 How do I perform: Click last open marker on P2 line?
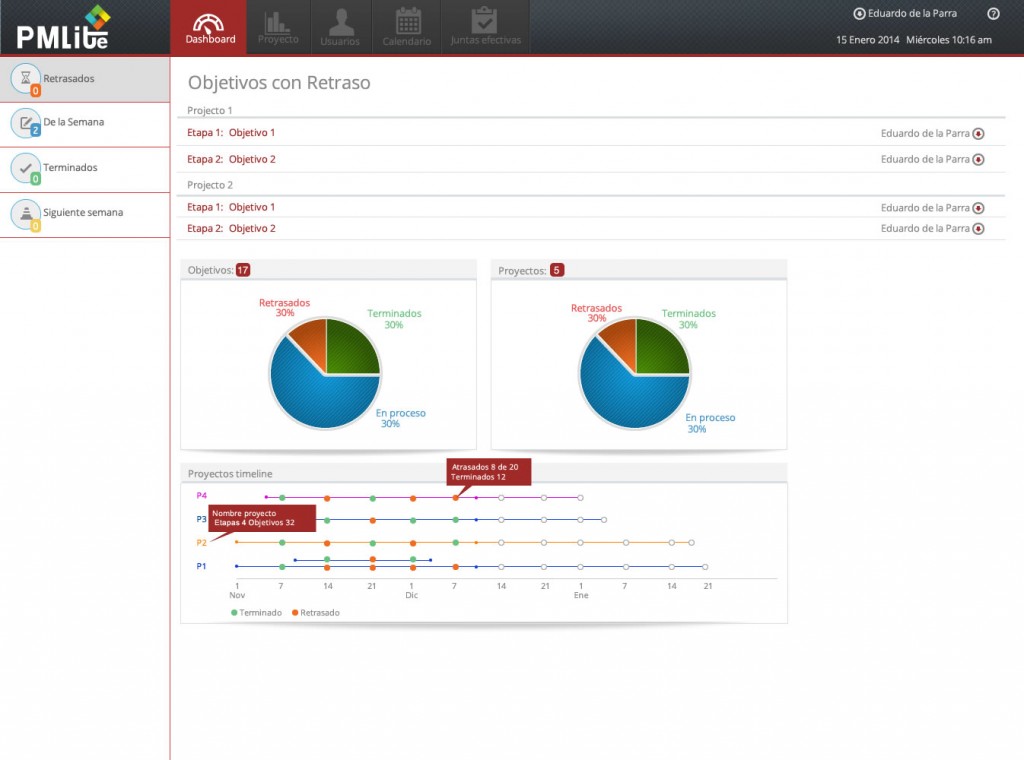[692, 543]
